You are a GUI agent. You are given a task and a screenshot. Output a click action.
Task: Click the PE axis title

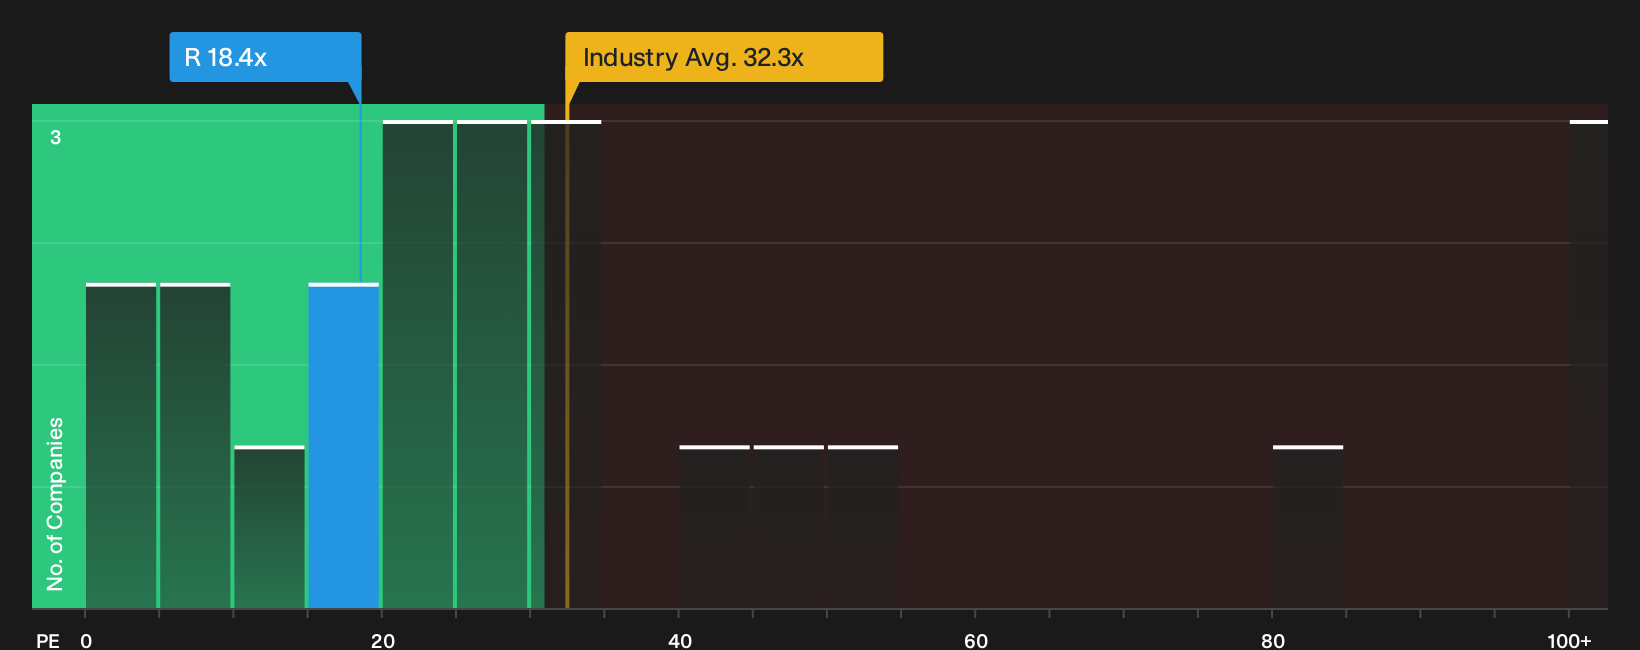click(x=47, y=640)
